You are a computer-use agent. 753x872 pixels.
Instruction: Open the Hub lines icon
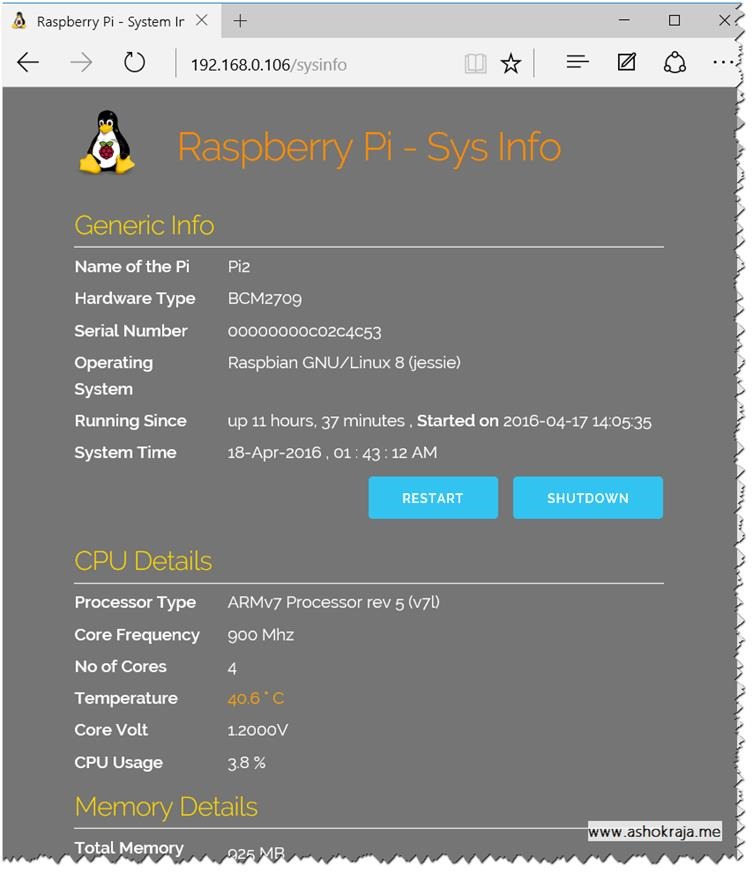tap(577, 62)
